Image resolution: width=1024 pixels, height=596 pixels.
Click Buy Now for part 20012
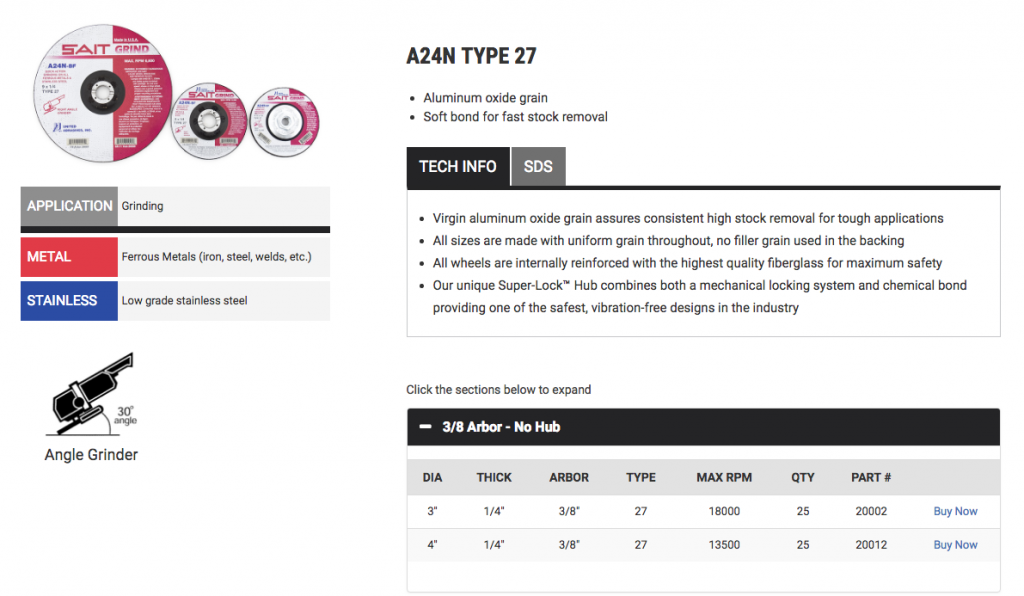click(x=955, y=545)
